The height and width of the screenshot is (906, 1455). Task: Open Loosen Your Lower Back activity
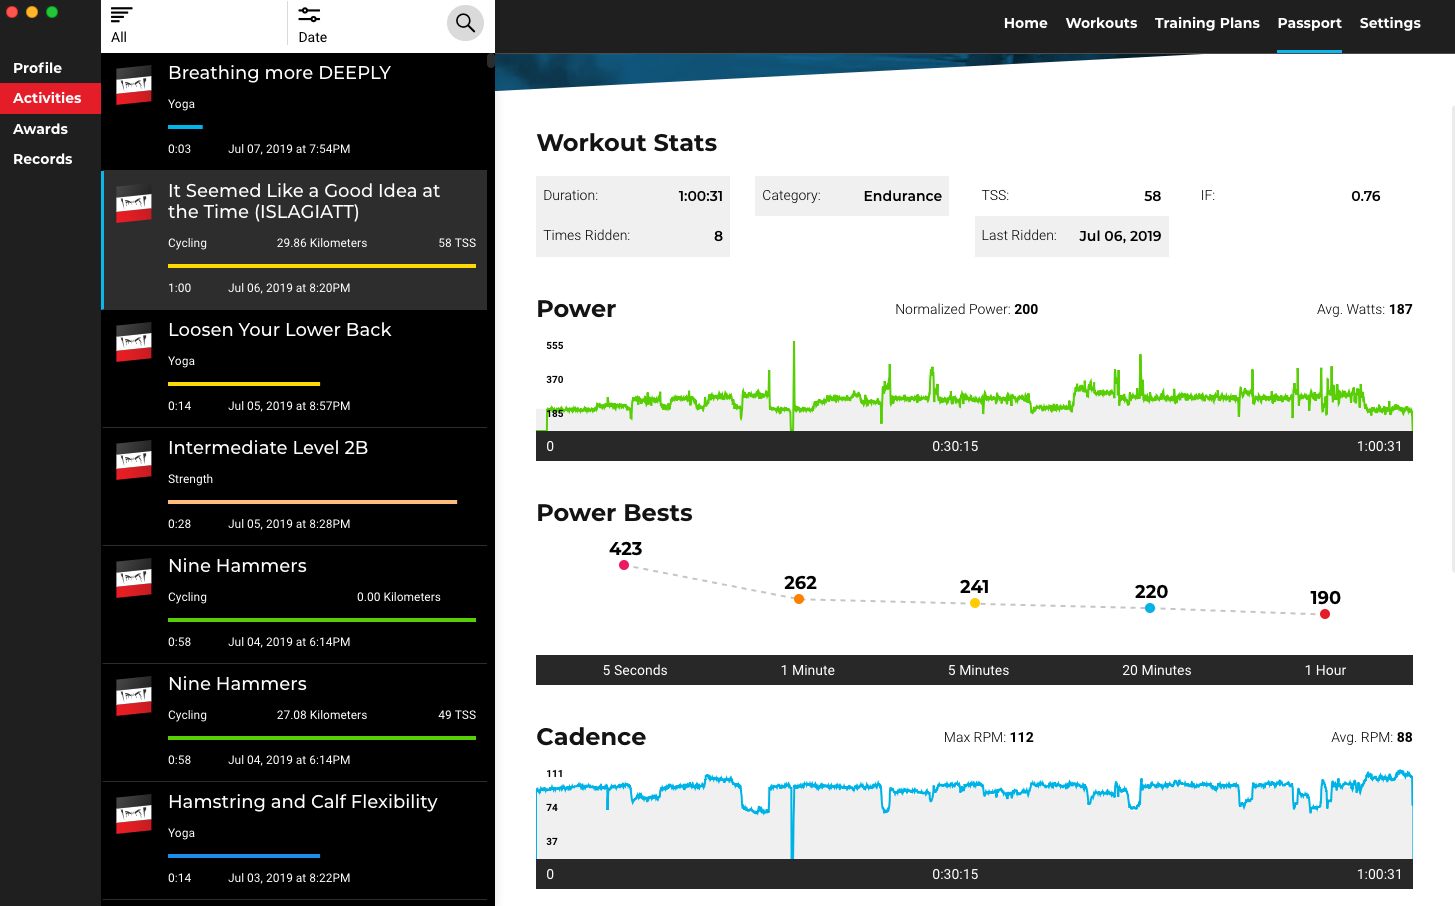click(294, 368)
